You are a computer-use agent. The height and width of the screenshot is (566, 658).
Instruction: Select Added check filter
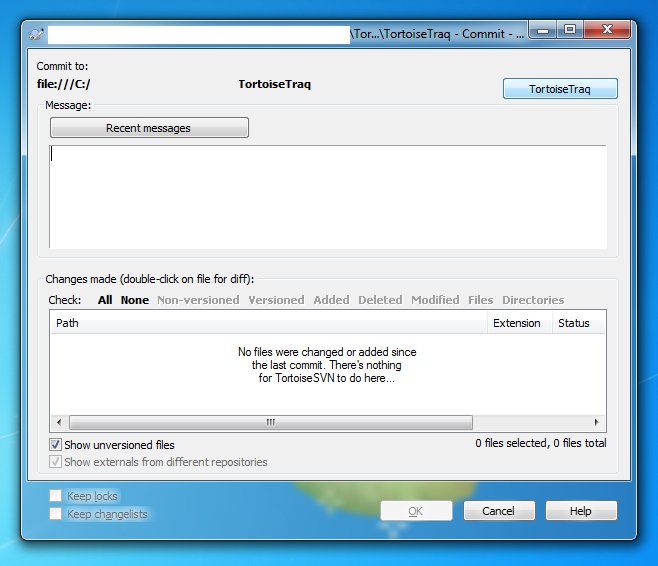pos(331,300)
